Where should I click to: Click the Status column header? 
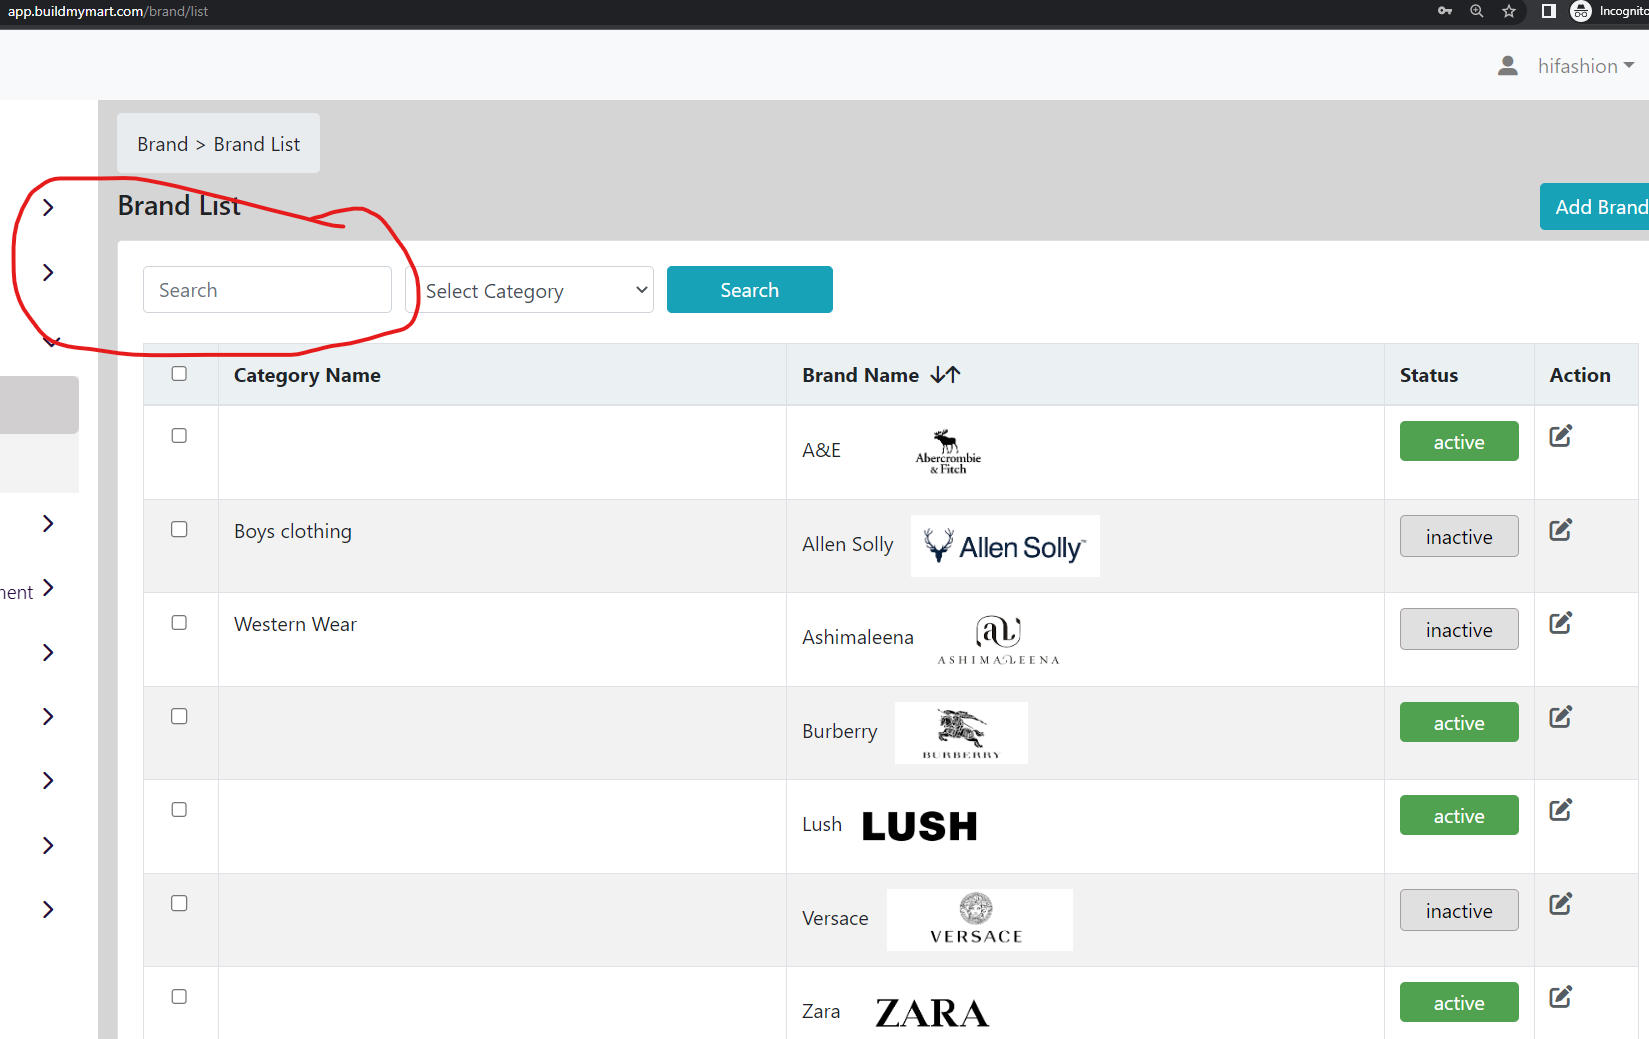pos(1429,375)
